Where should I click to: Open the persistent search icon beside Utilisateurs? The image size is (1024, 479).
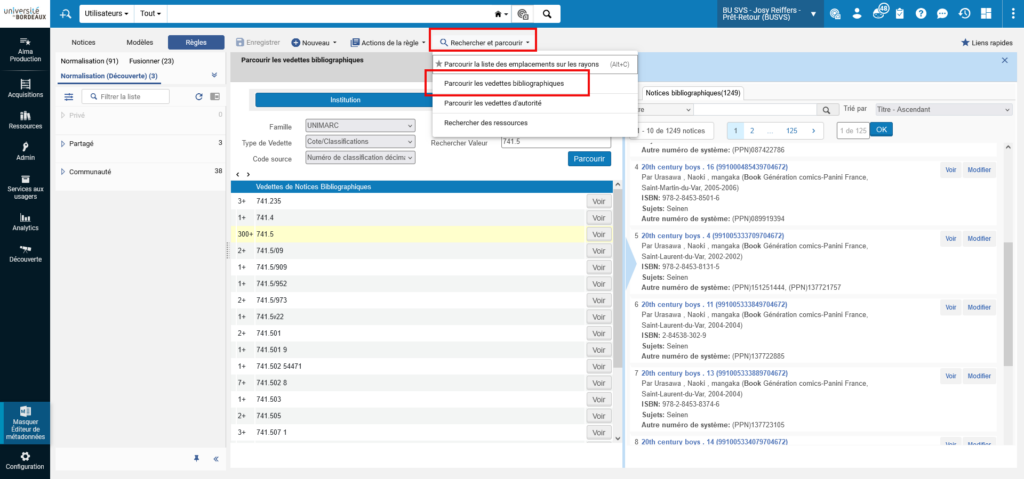tap(65, 14)
